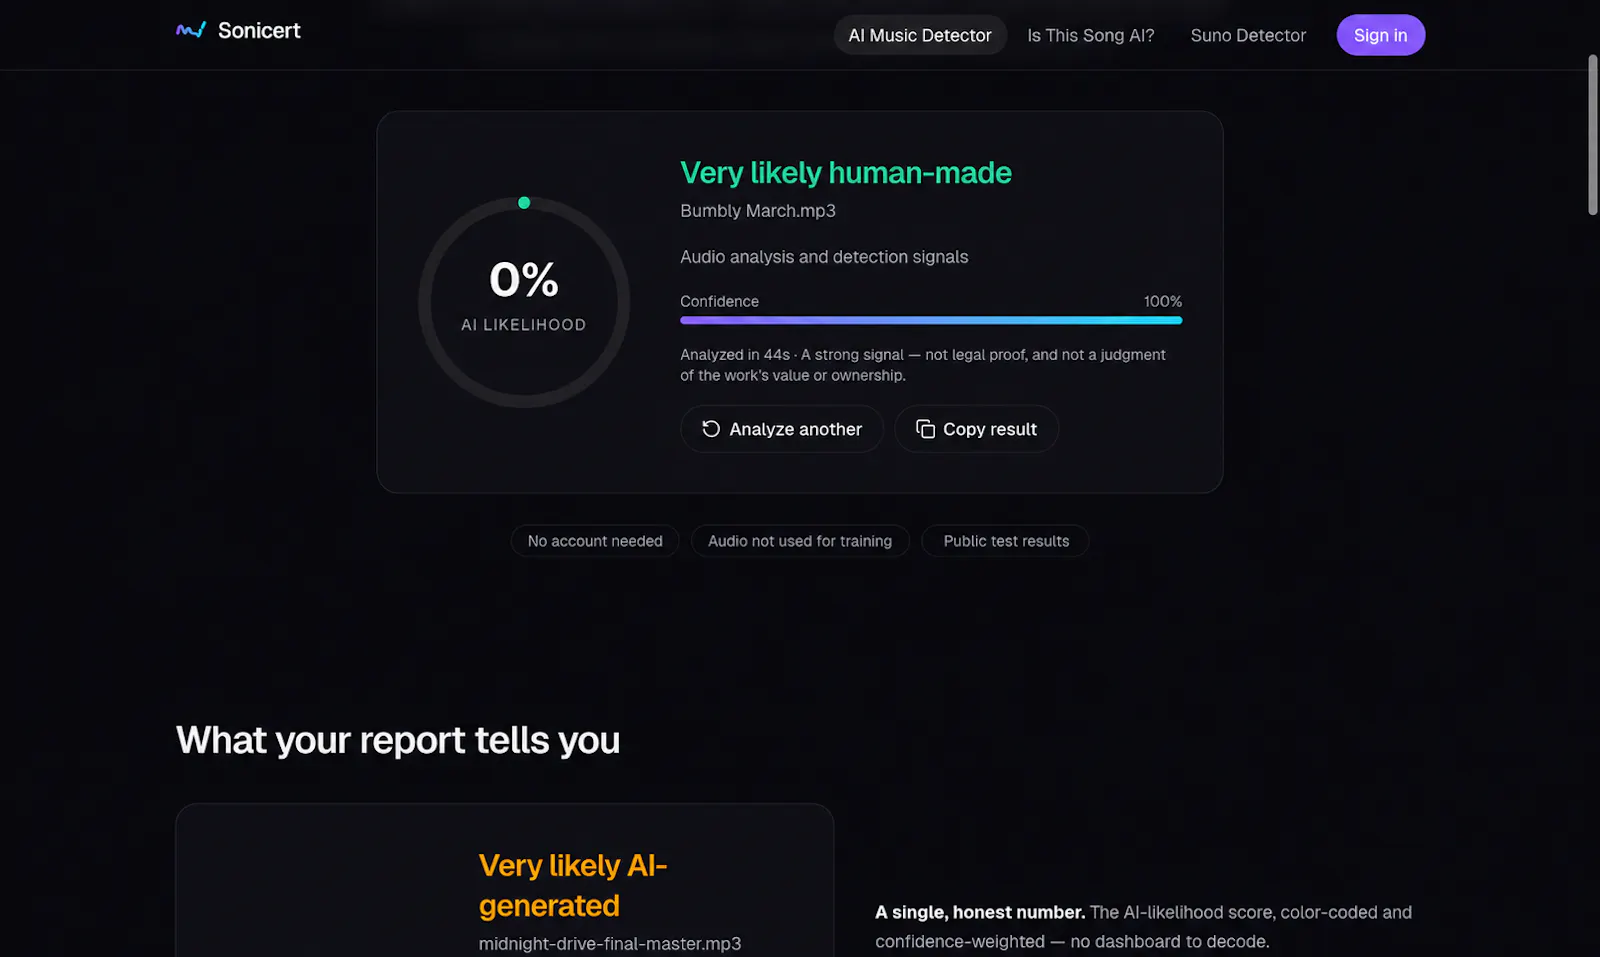This screenshot has width=1600, height=957.
Task: Click the green dot on the likelihood ring
Action: pos(524,203)
